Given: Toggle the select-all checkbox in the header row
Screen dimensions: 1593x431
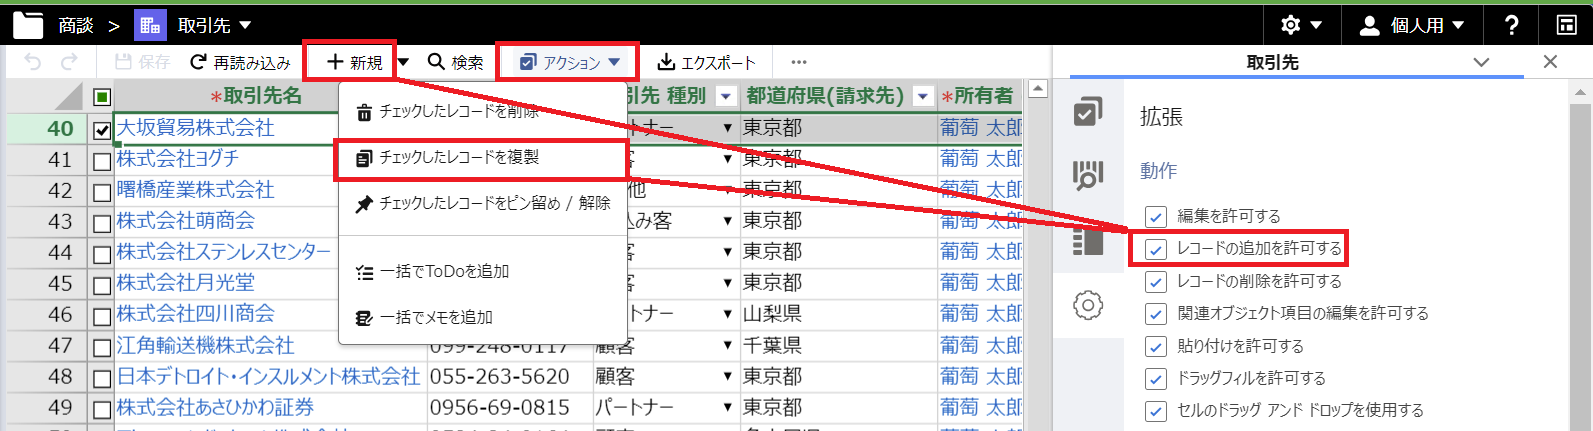Looking at the screenshot, I should click(101, 97).
